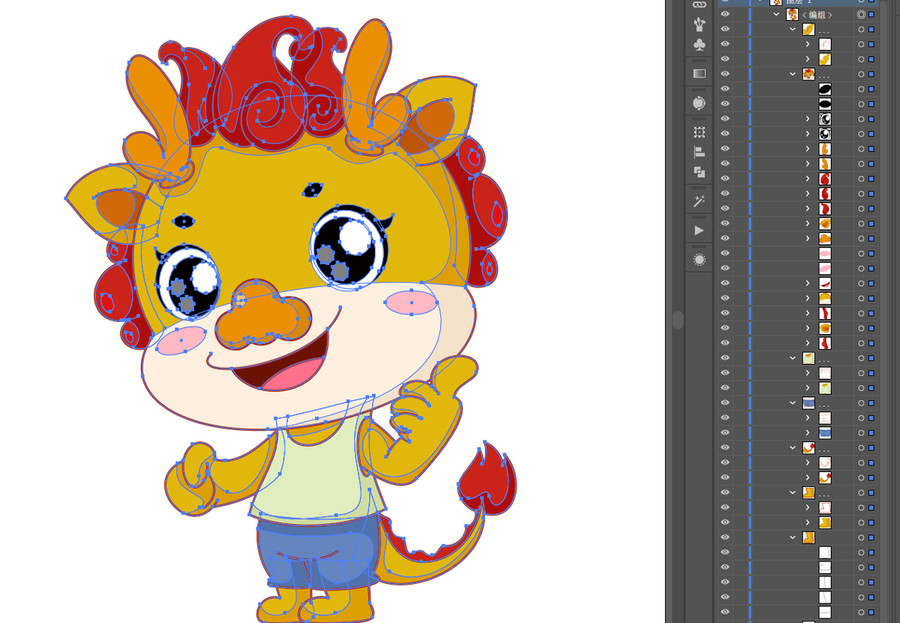This screenshot has width=900, height=623.
Task: Select the red mouth layer thumbnail
Action: [x=825, y=283]
